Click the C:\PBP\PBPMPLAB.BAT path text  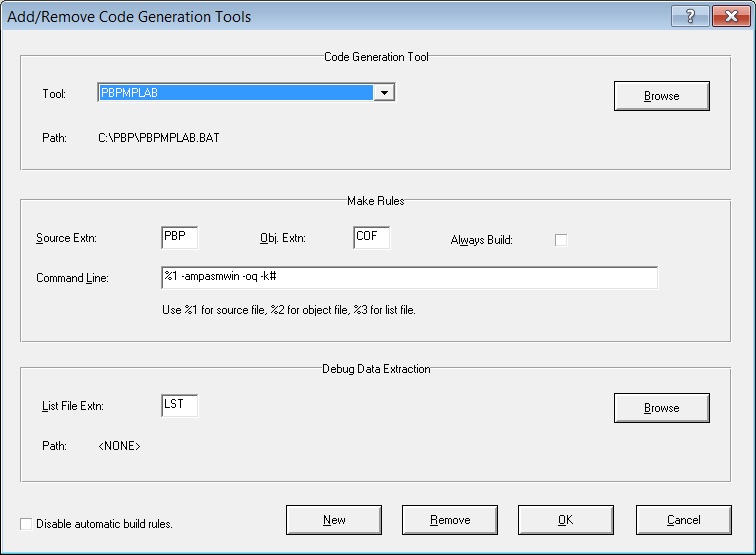tap(158, 138)
